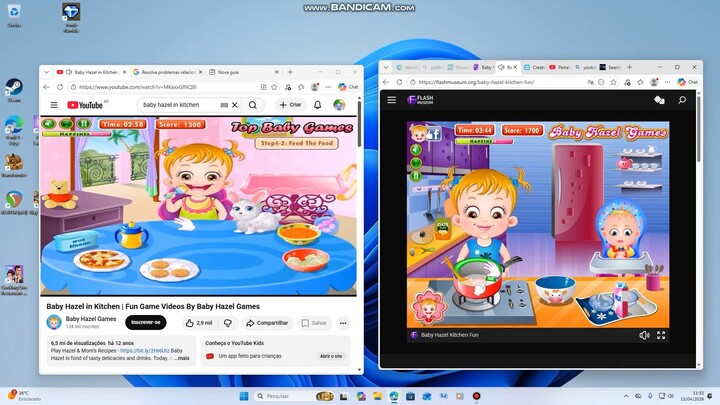Screen dimensions: 720x405
Task: Open the Windows Start menu
Action: click(x=244, y=396)
